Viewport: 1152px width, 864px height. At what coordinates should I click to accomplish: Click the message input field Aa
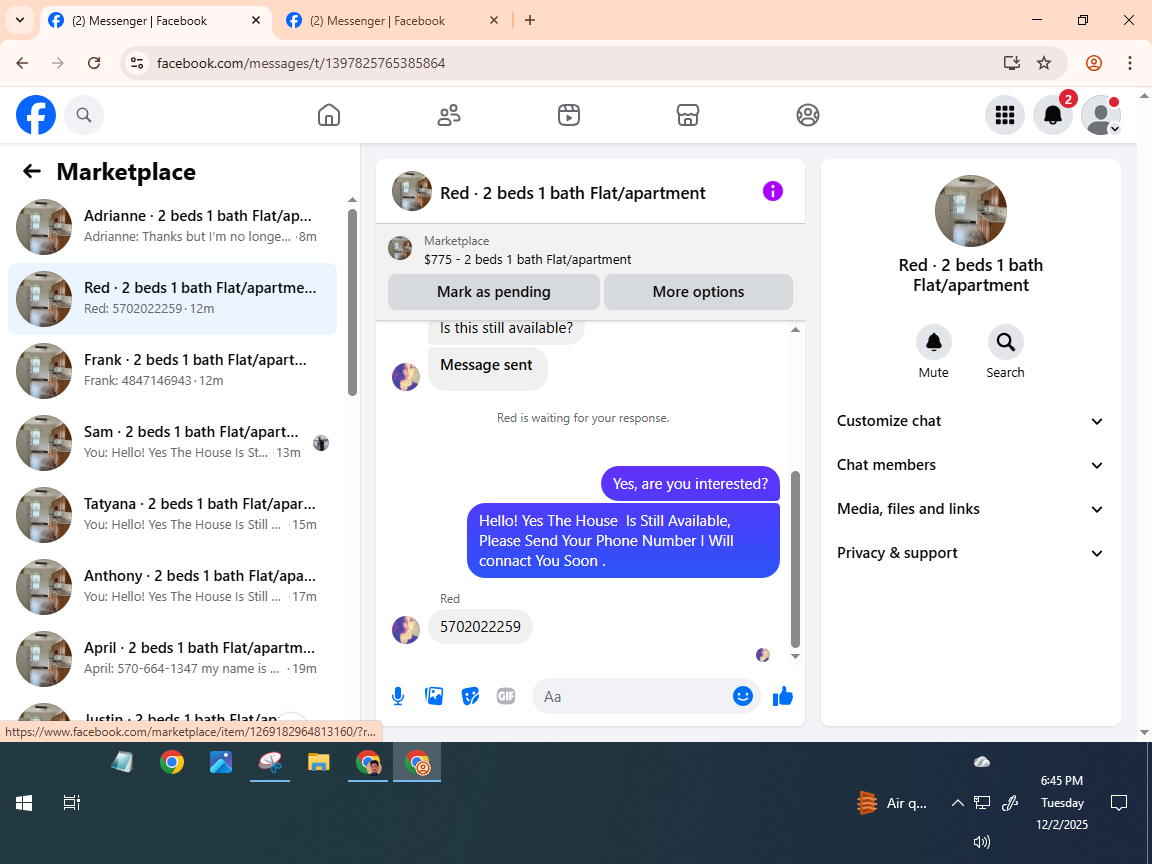click(x=632, y=696)
